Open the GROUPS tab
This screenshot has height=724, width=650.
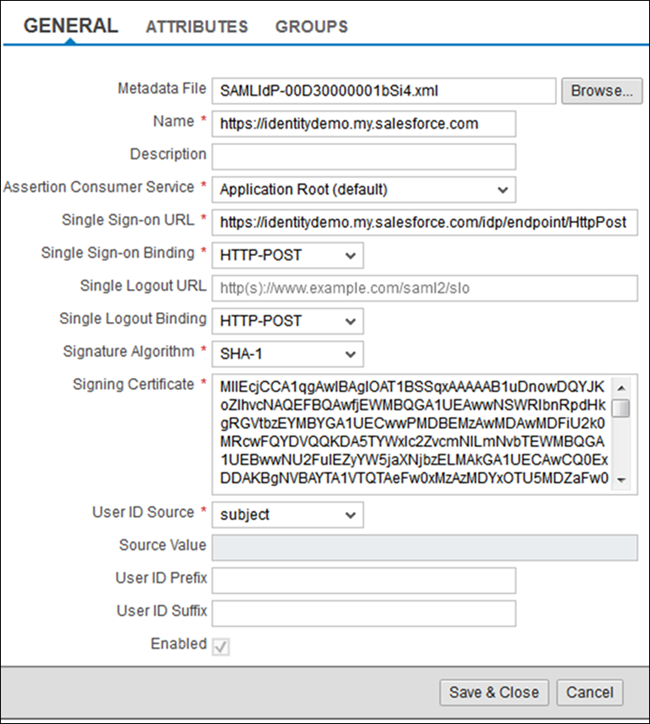point(312,27)
